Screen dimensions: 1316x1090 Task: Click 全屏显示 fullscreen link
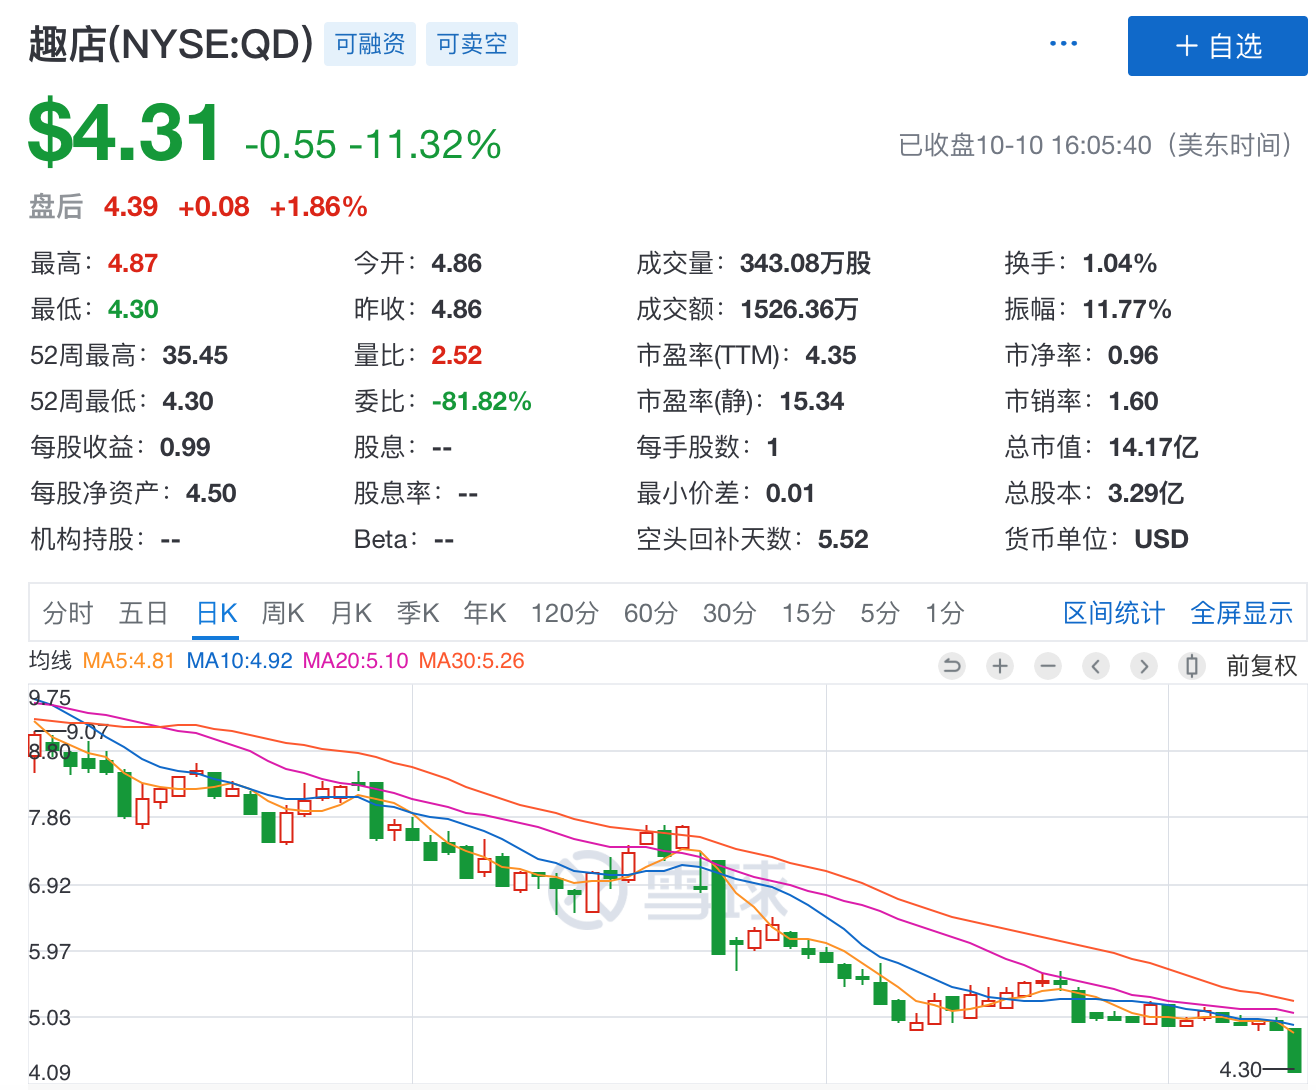click(x=1241, y=613)
